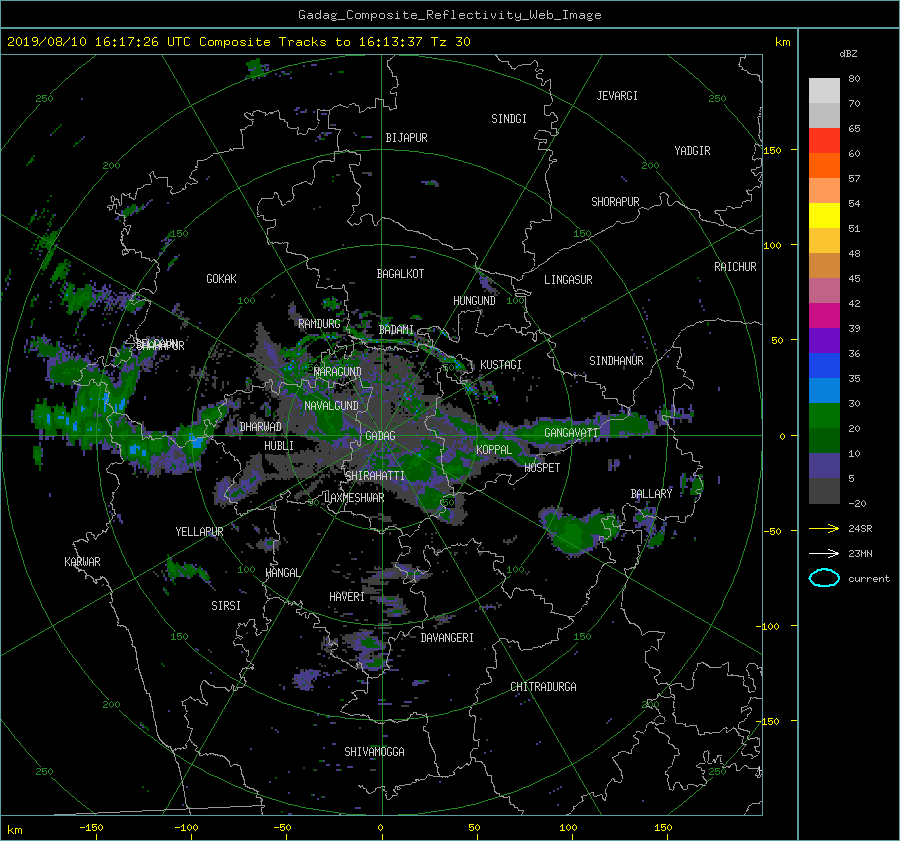Click the white 23MN arrow legend icon
Screen dimensions: 900x841
coord(824,553)
